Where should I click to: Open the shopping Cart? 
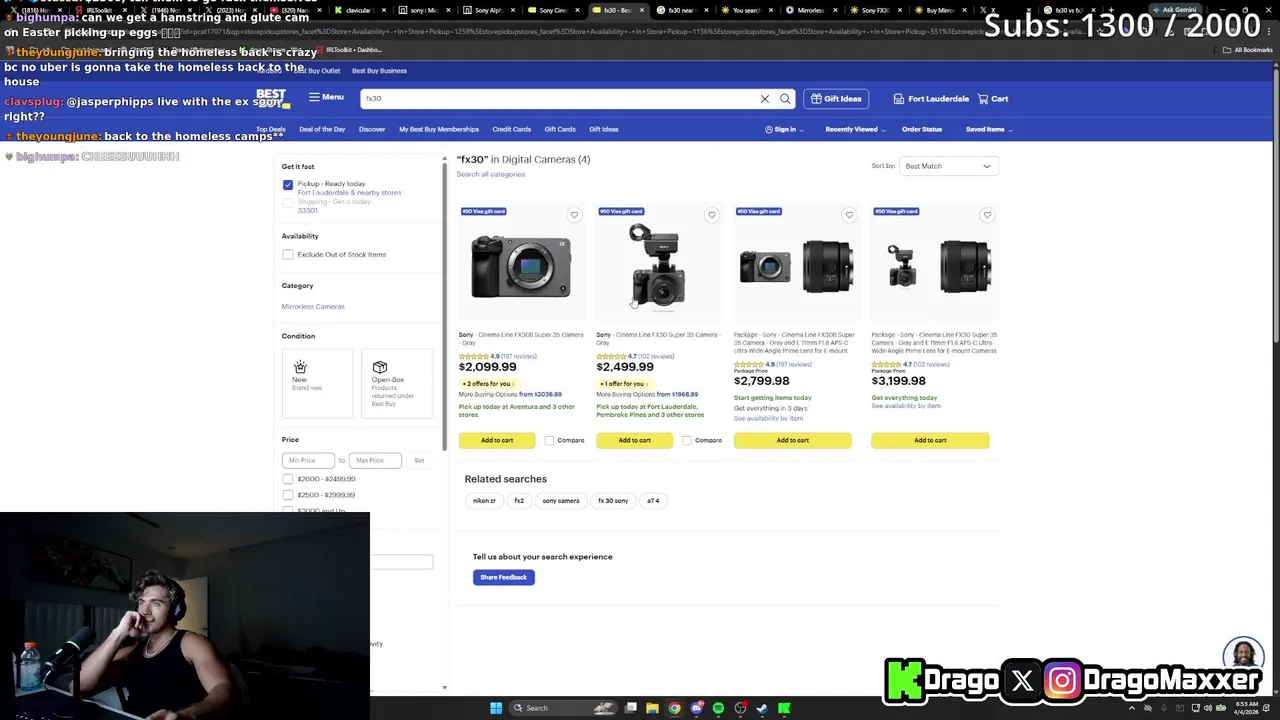coord(993,99)
